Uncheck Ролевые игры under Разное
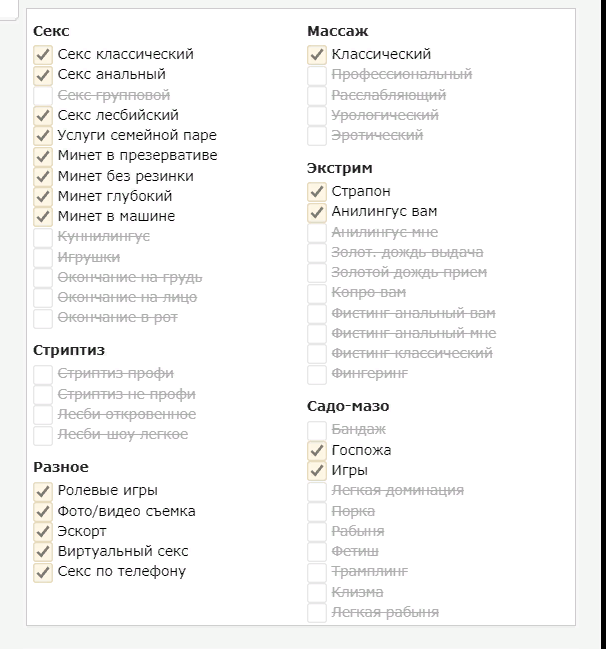The width and height of the screenshot is (606, 649). point(43,491)
